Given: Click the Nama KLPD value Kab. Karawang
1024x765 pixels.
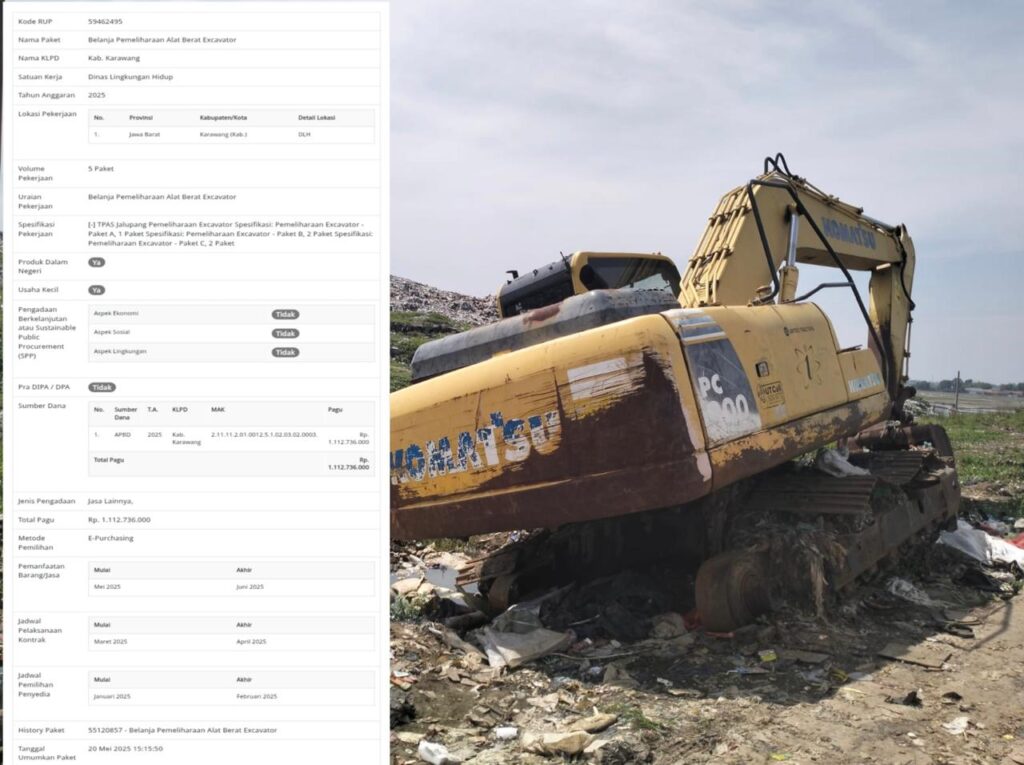Looking at the screenshot, I should 114,58.
